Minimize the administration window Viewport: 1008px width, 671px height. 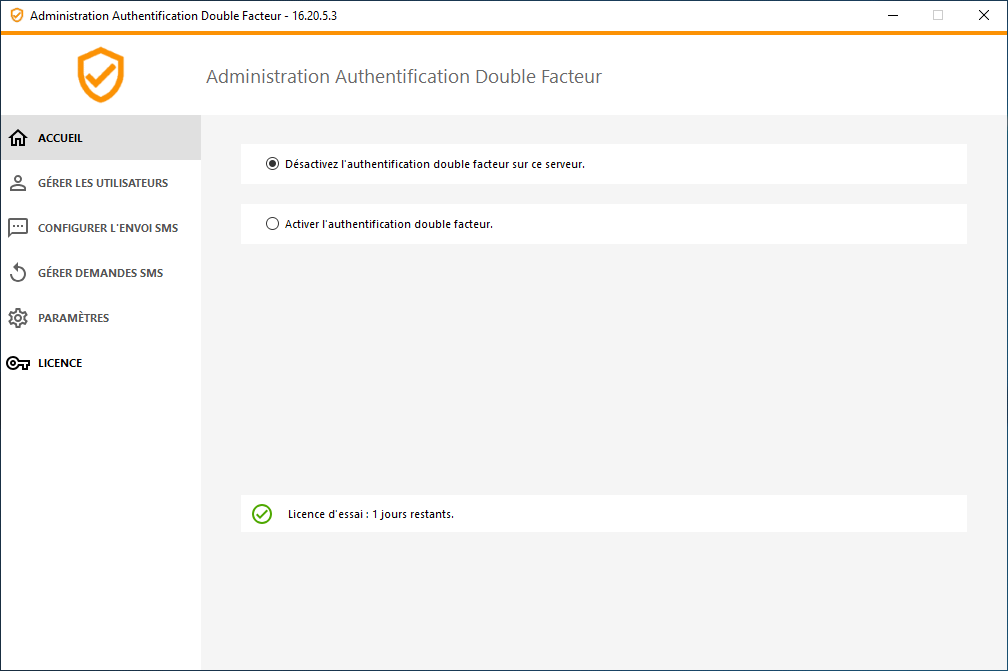point(893,15)
